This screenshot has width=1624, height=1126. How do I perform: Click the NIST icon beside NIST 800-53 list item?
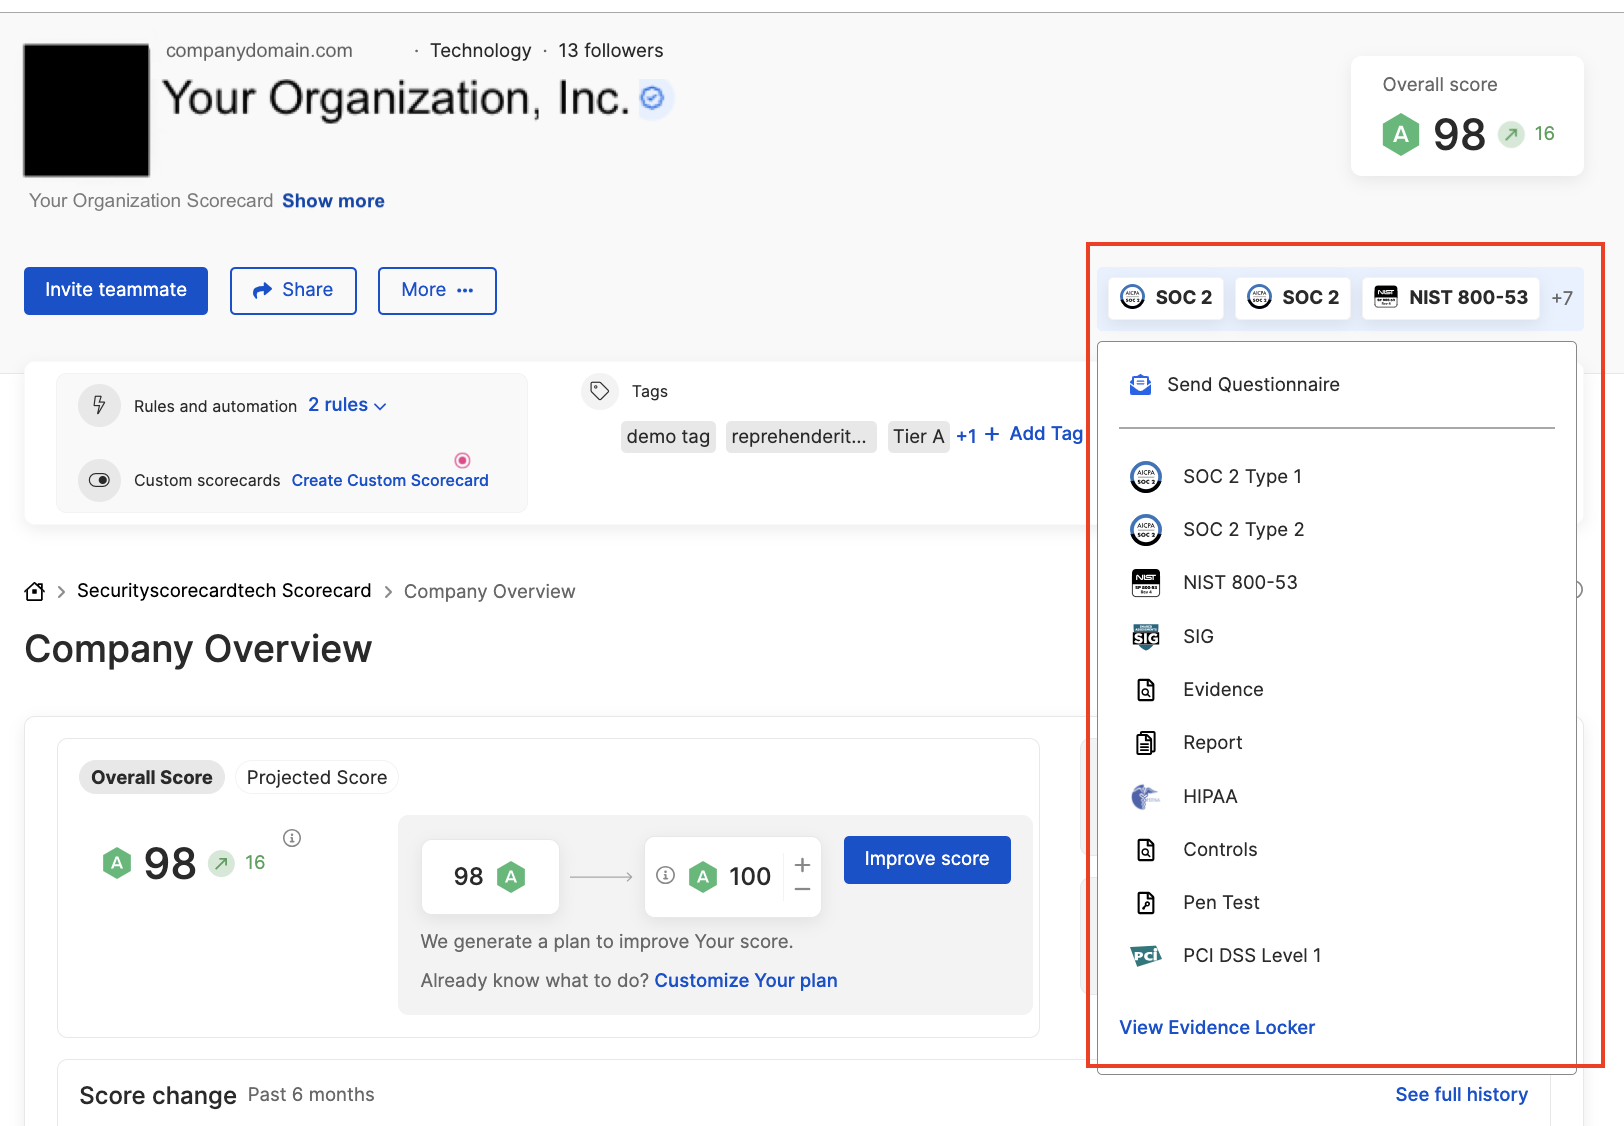(x=1146, y=583)
